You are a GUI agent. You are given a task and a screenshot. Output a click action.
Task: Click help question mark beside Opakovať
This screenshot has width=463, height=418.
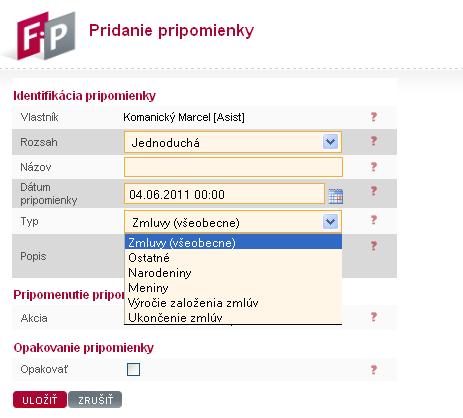[x=374, y=370]
